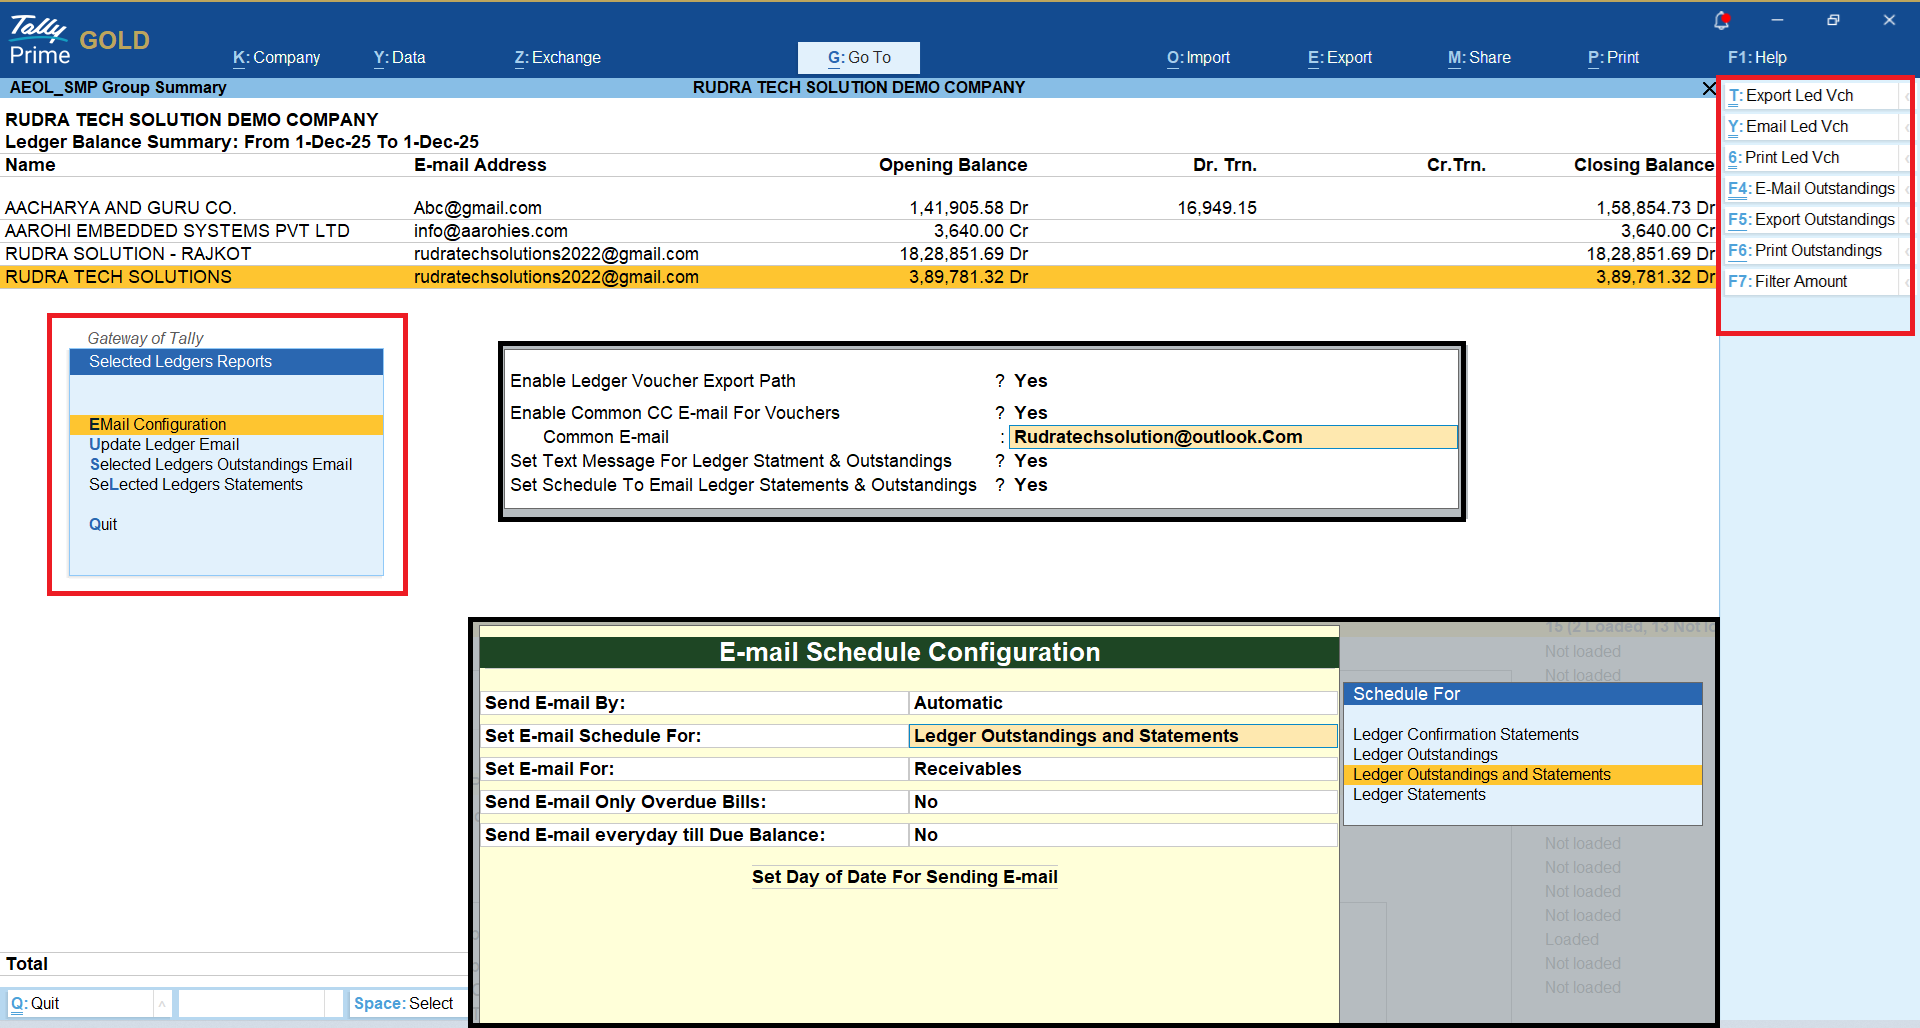Image resolution: width=1920 pixels, height=1028 pixels.
Task: Open the E: Export menu
Action: tap(1339, 58)
